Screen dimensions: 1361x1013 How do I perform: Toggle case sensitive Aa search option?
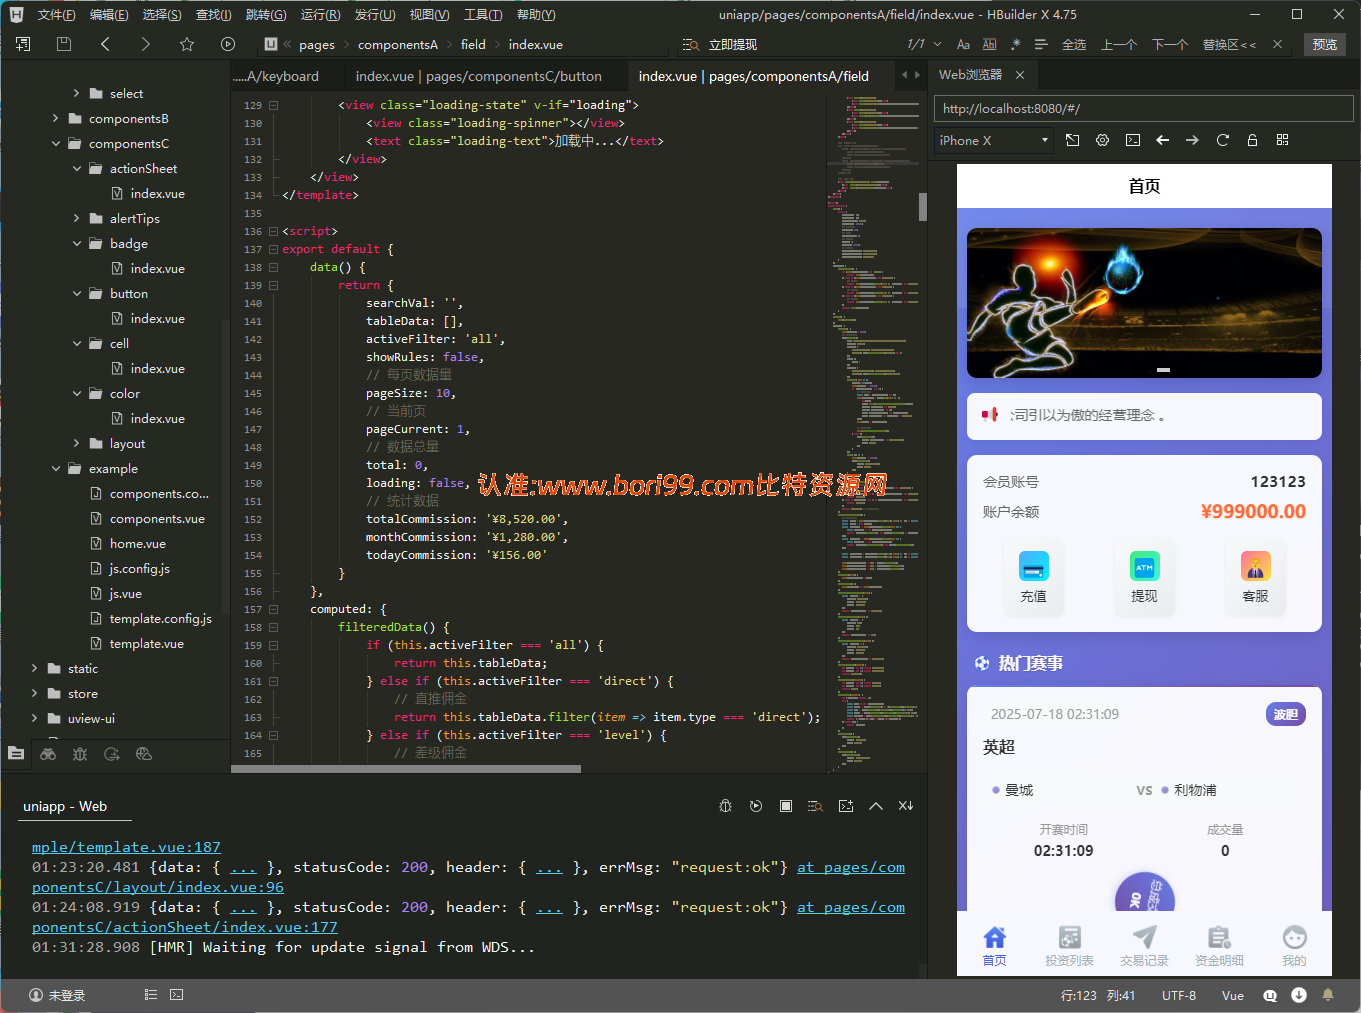click(x=963, y=44)
